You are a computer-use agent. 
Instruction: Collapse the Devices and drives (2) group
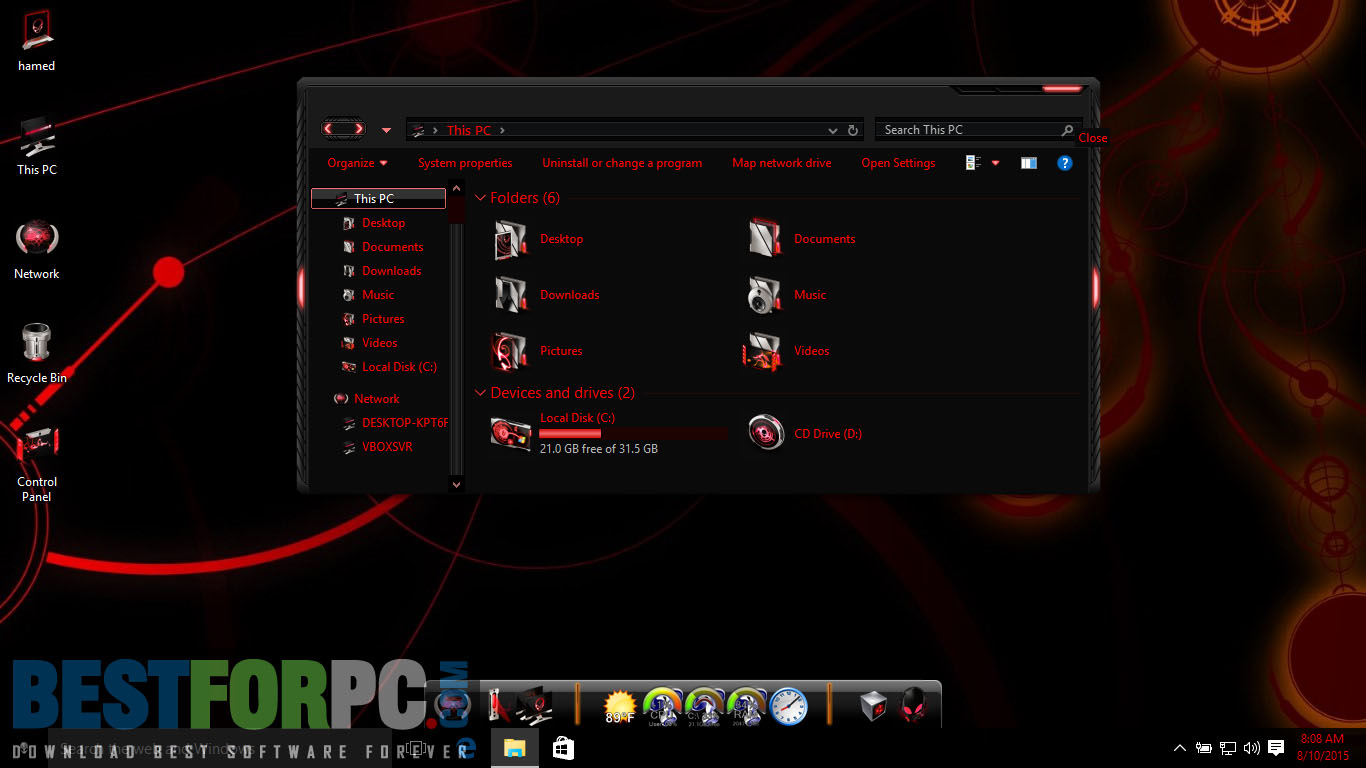481,393
